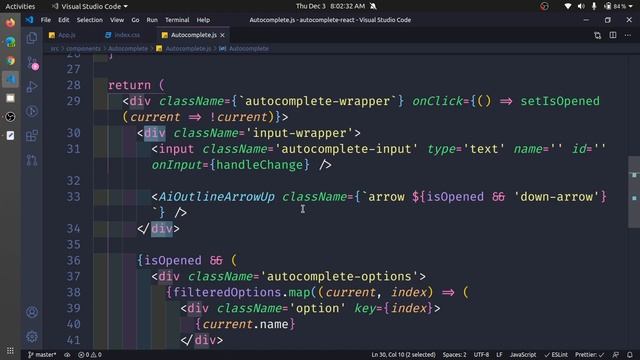The image size is (640, 360).
Task: Close the Autocomplete.js tab
Action: (x=222, y=35)
